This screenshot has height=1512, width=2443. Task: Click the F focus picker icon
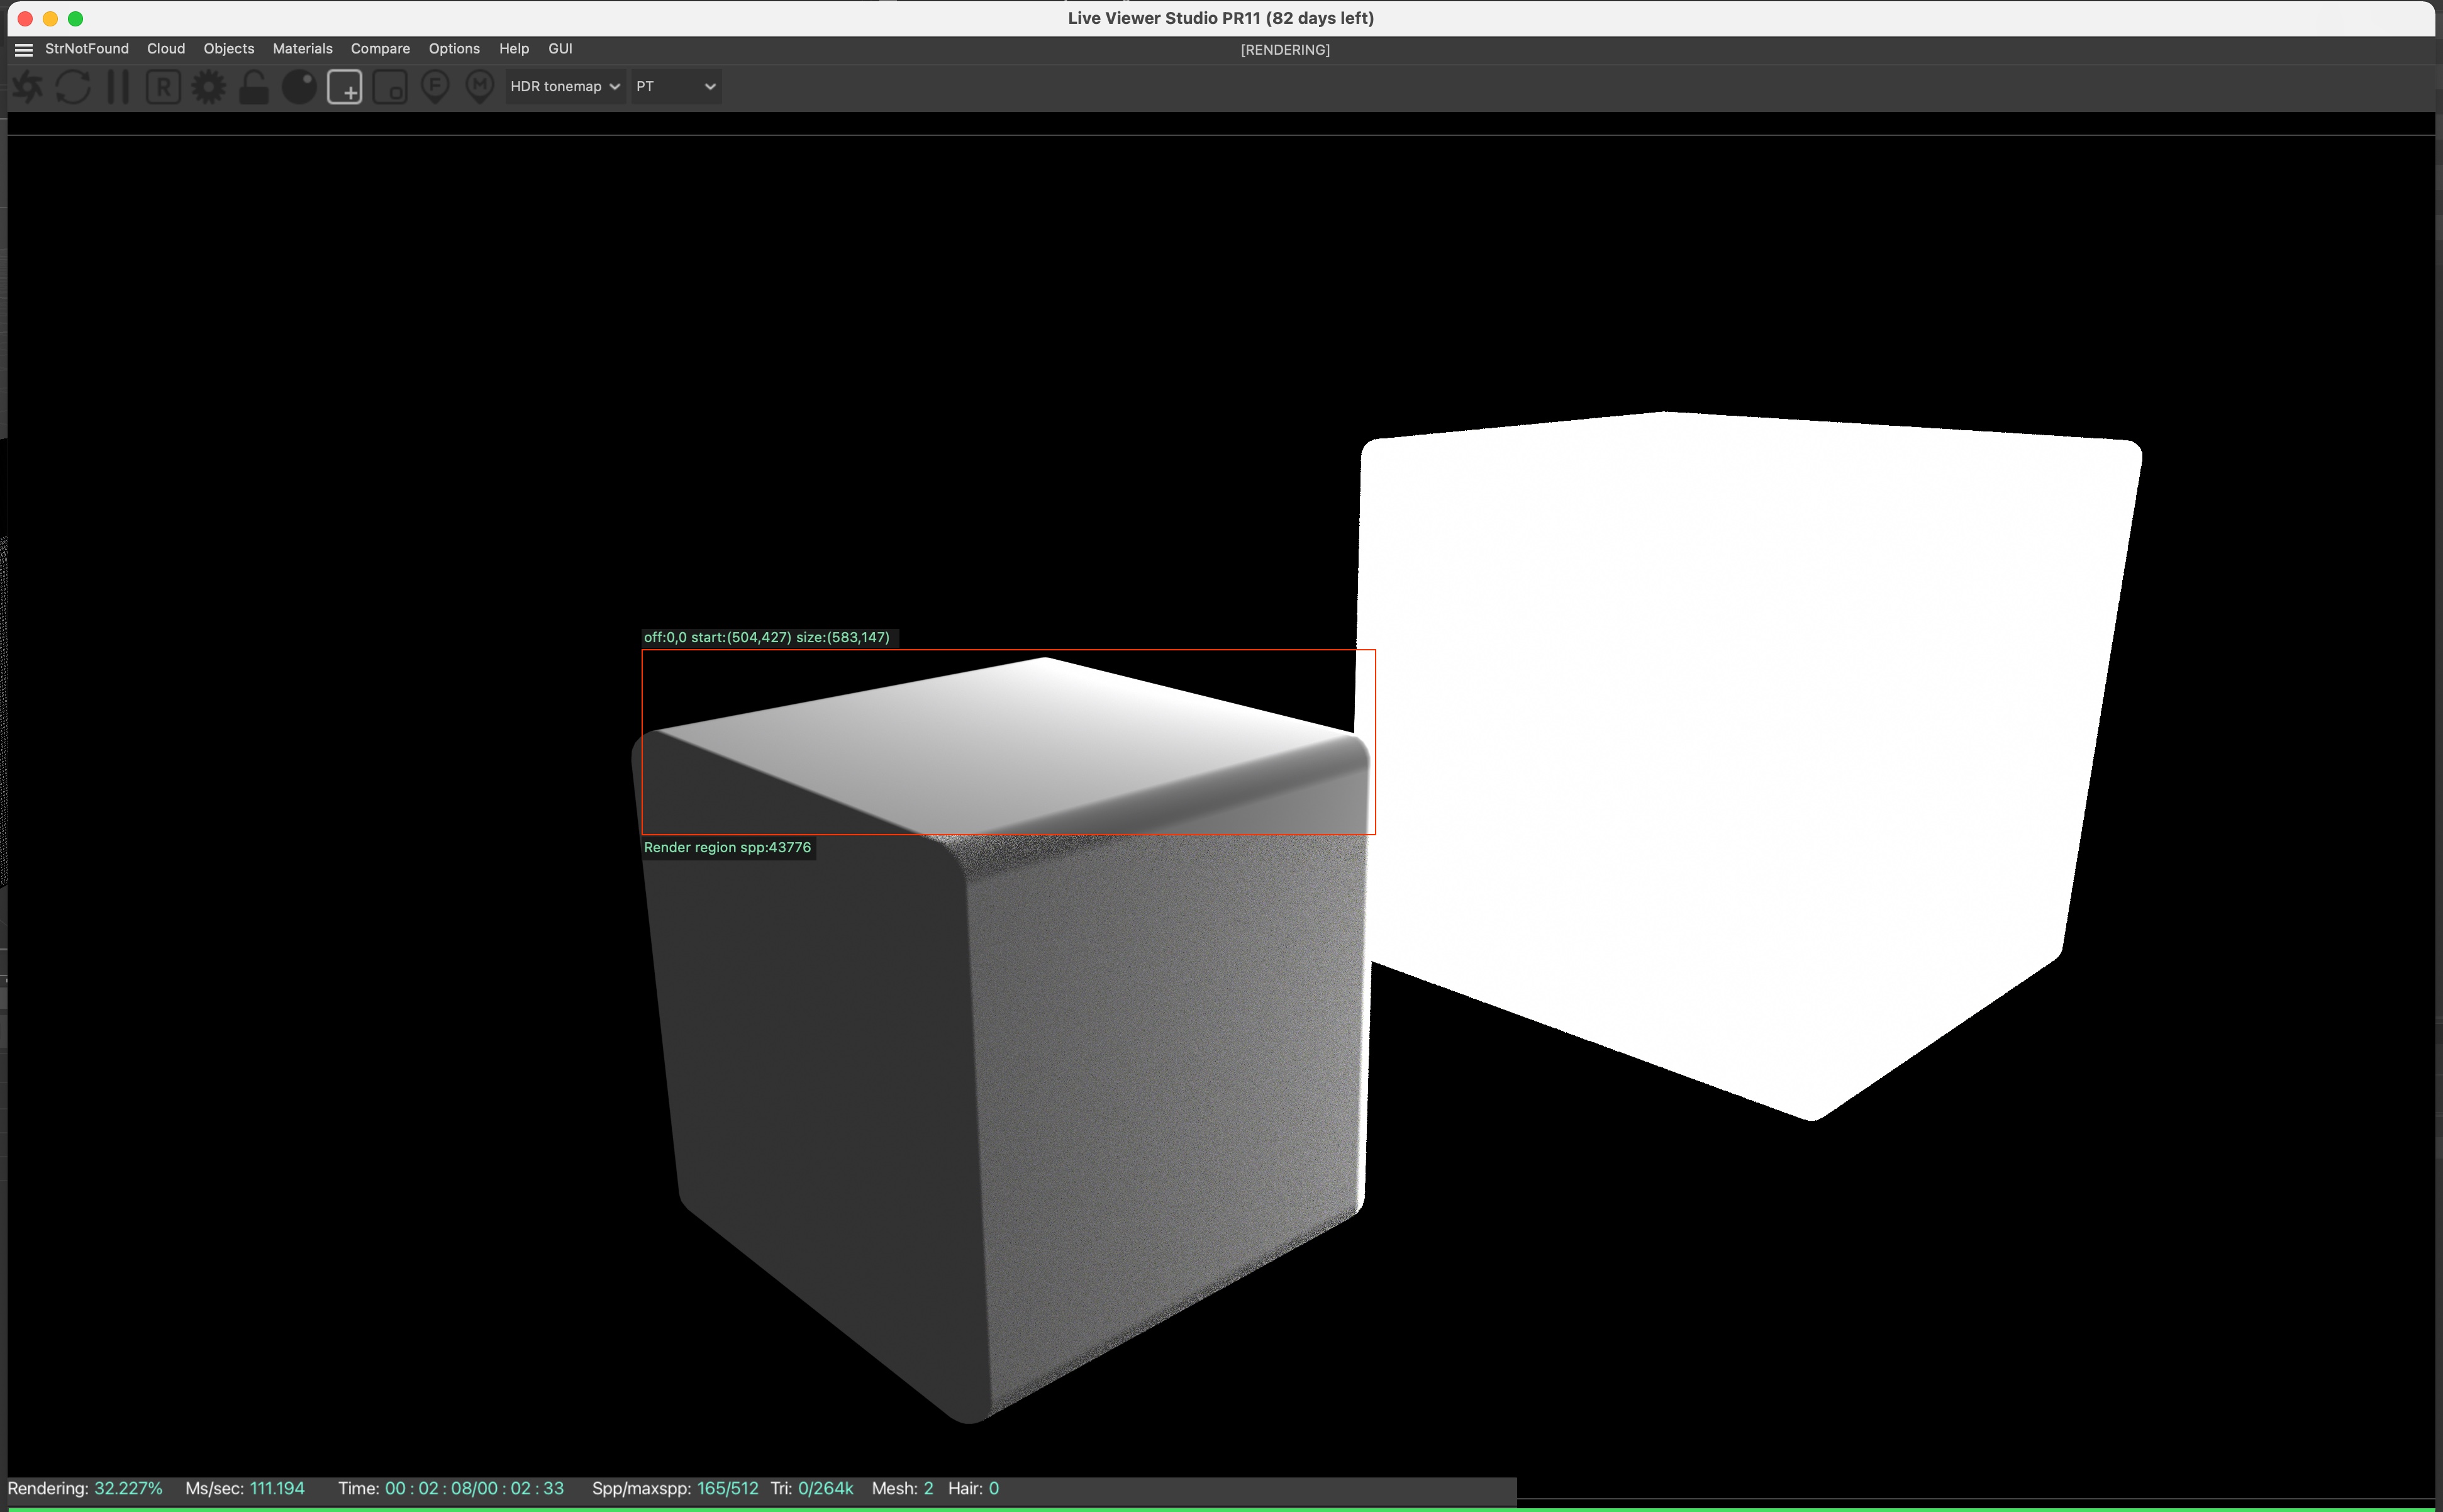coord(435,87)
